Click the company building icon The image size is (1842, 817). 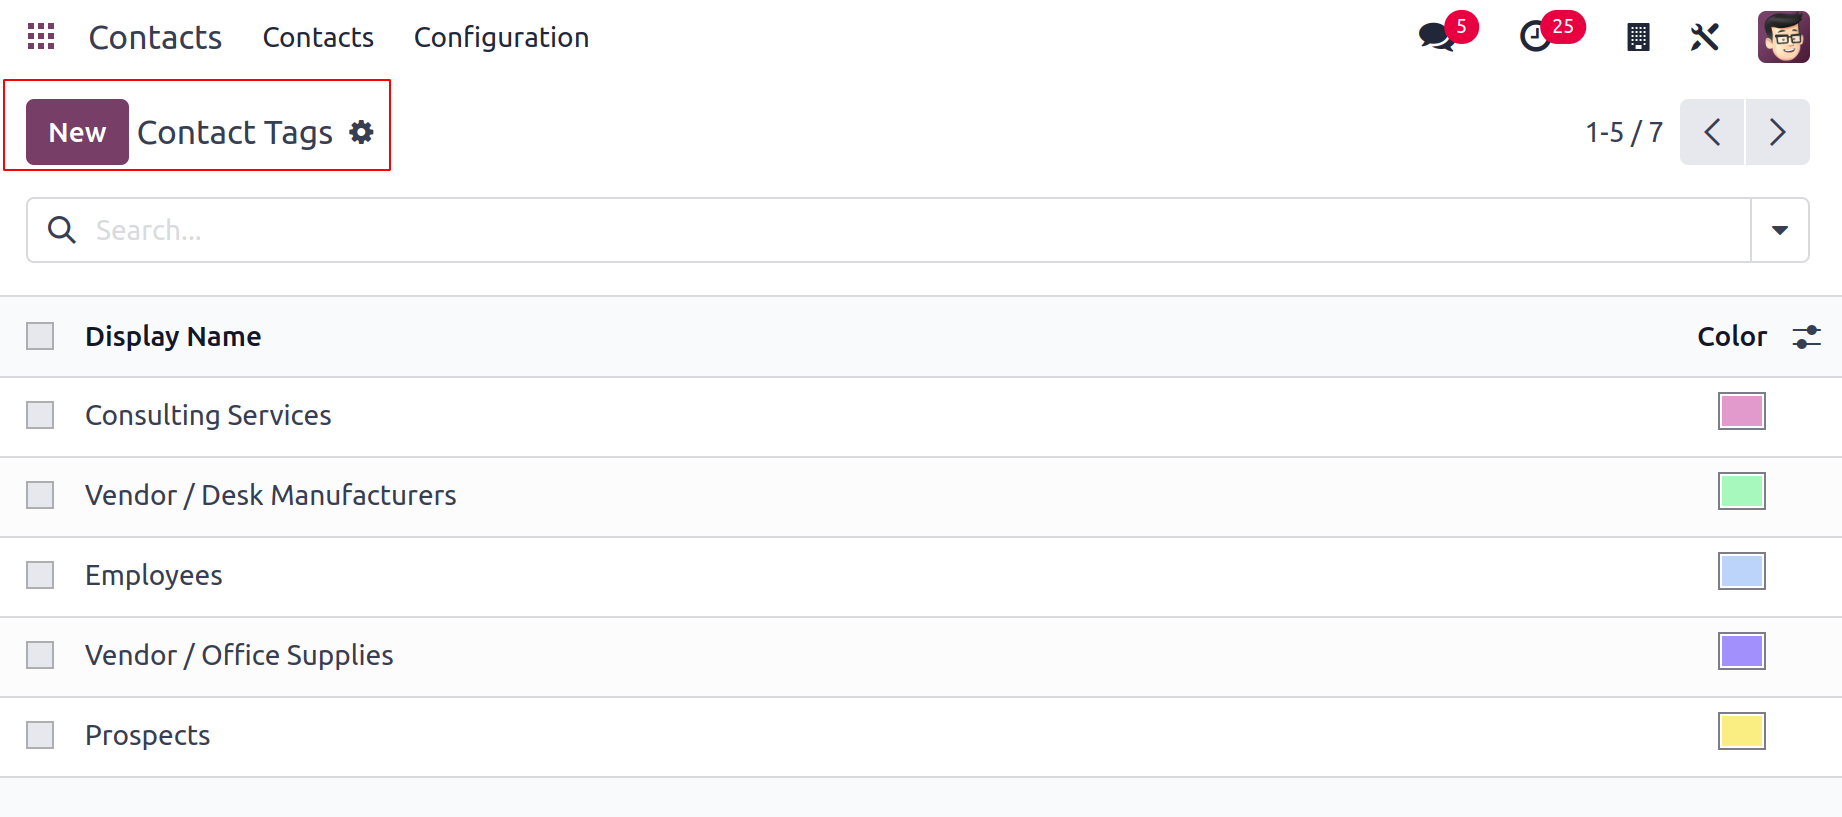coord(1638,37)
